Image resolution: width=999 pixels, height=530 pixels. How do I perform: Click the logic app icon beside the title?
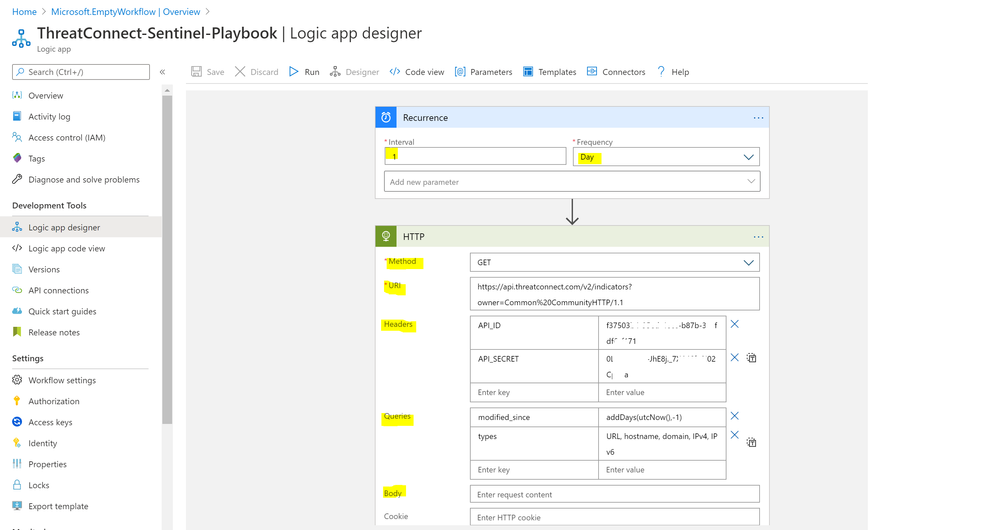21,38
